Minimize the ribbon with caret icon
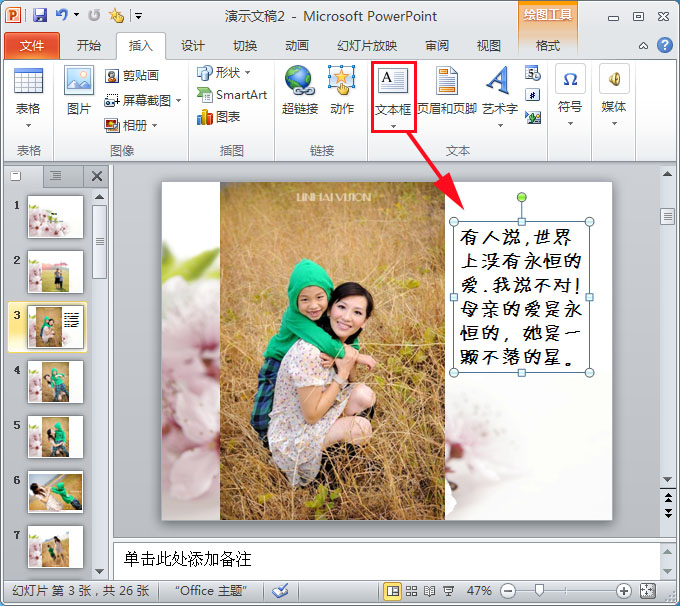The width and height of the screenshot is (680, 606). coord(644,46)
